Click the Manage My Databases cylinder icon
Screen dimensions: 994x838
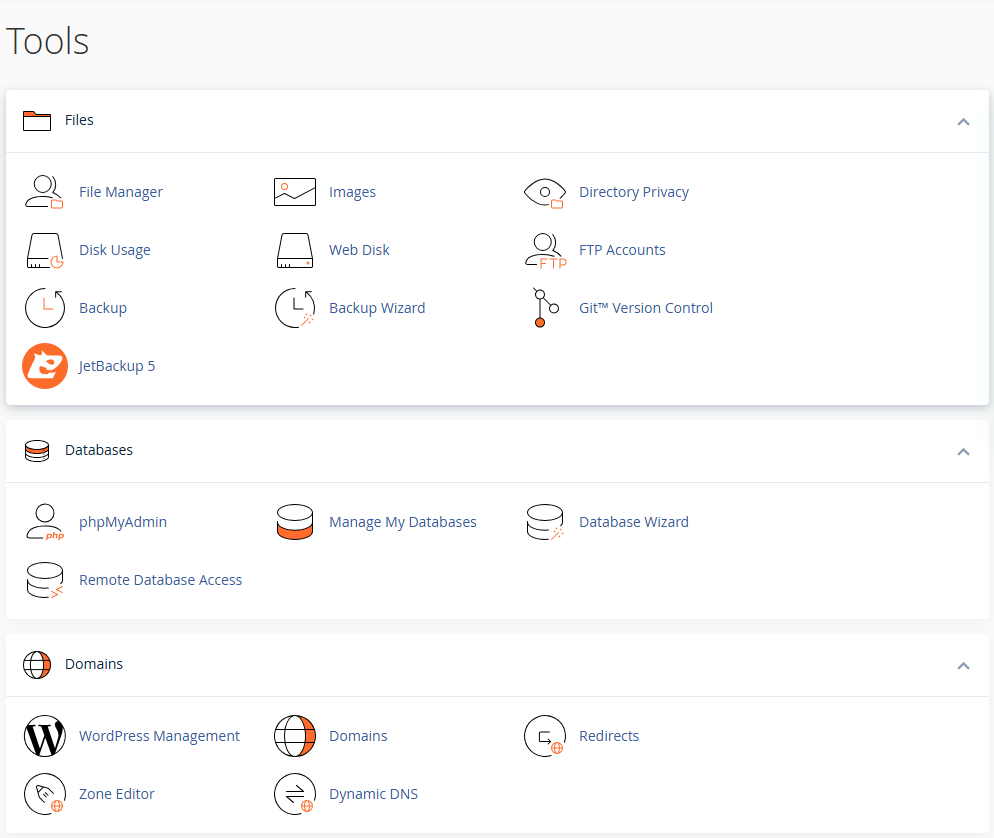pyautogui.click(x=295, y=522)
